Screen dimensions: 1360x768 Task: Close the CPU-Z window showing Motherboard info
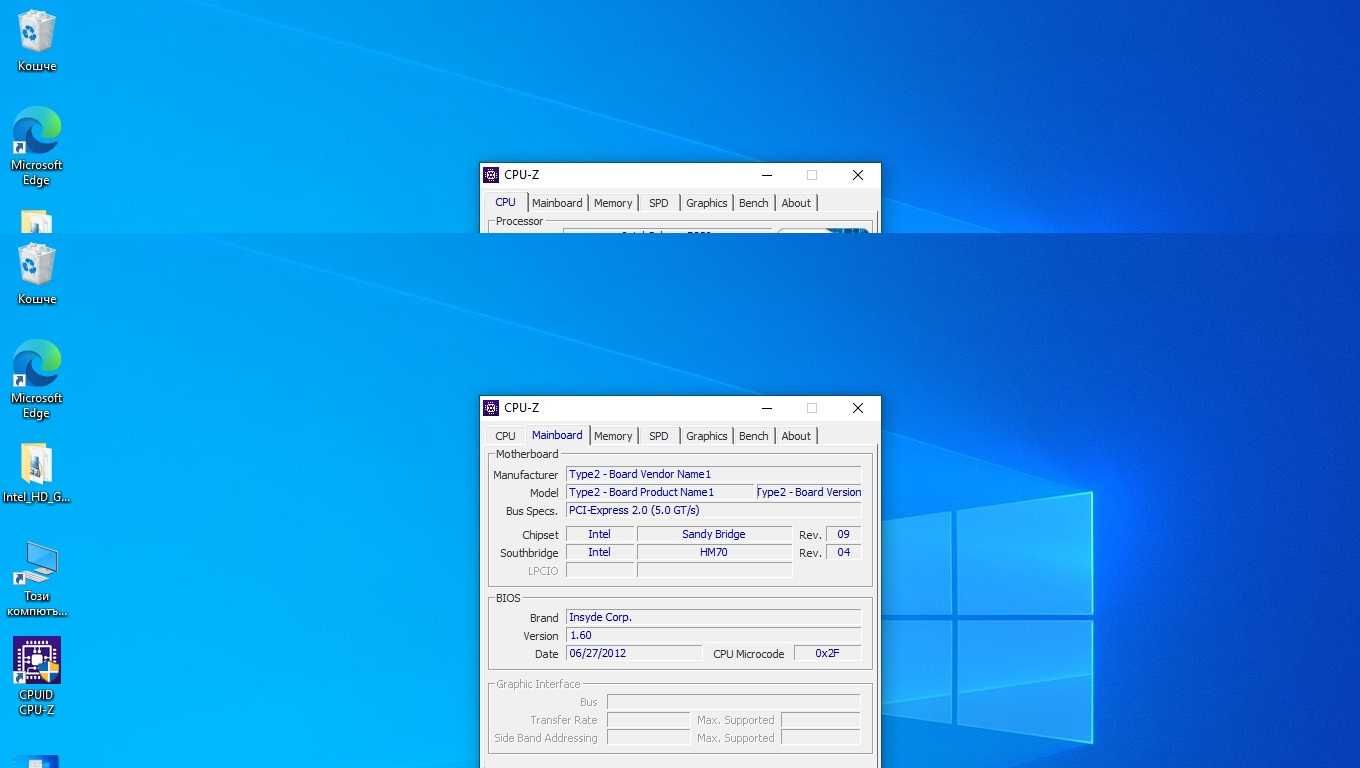pyautogui.click(x=857, y=408)
